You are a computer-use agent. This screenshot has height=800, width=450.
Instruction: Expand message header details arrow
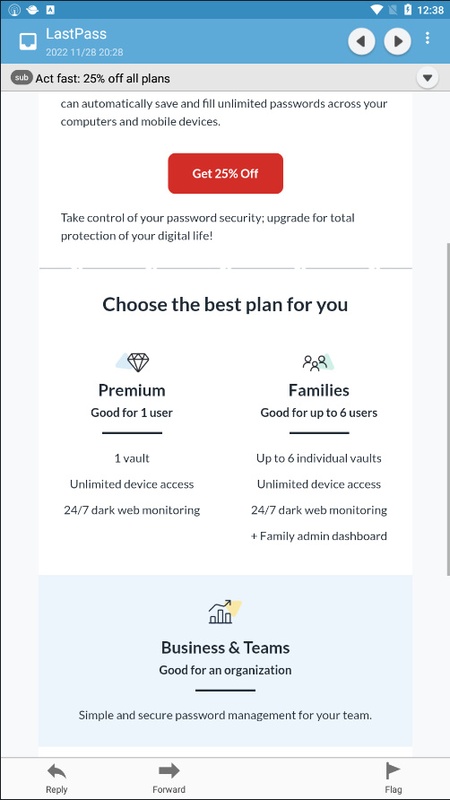click(428, 78)
